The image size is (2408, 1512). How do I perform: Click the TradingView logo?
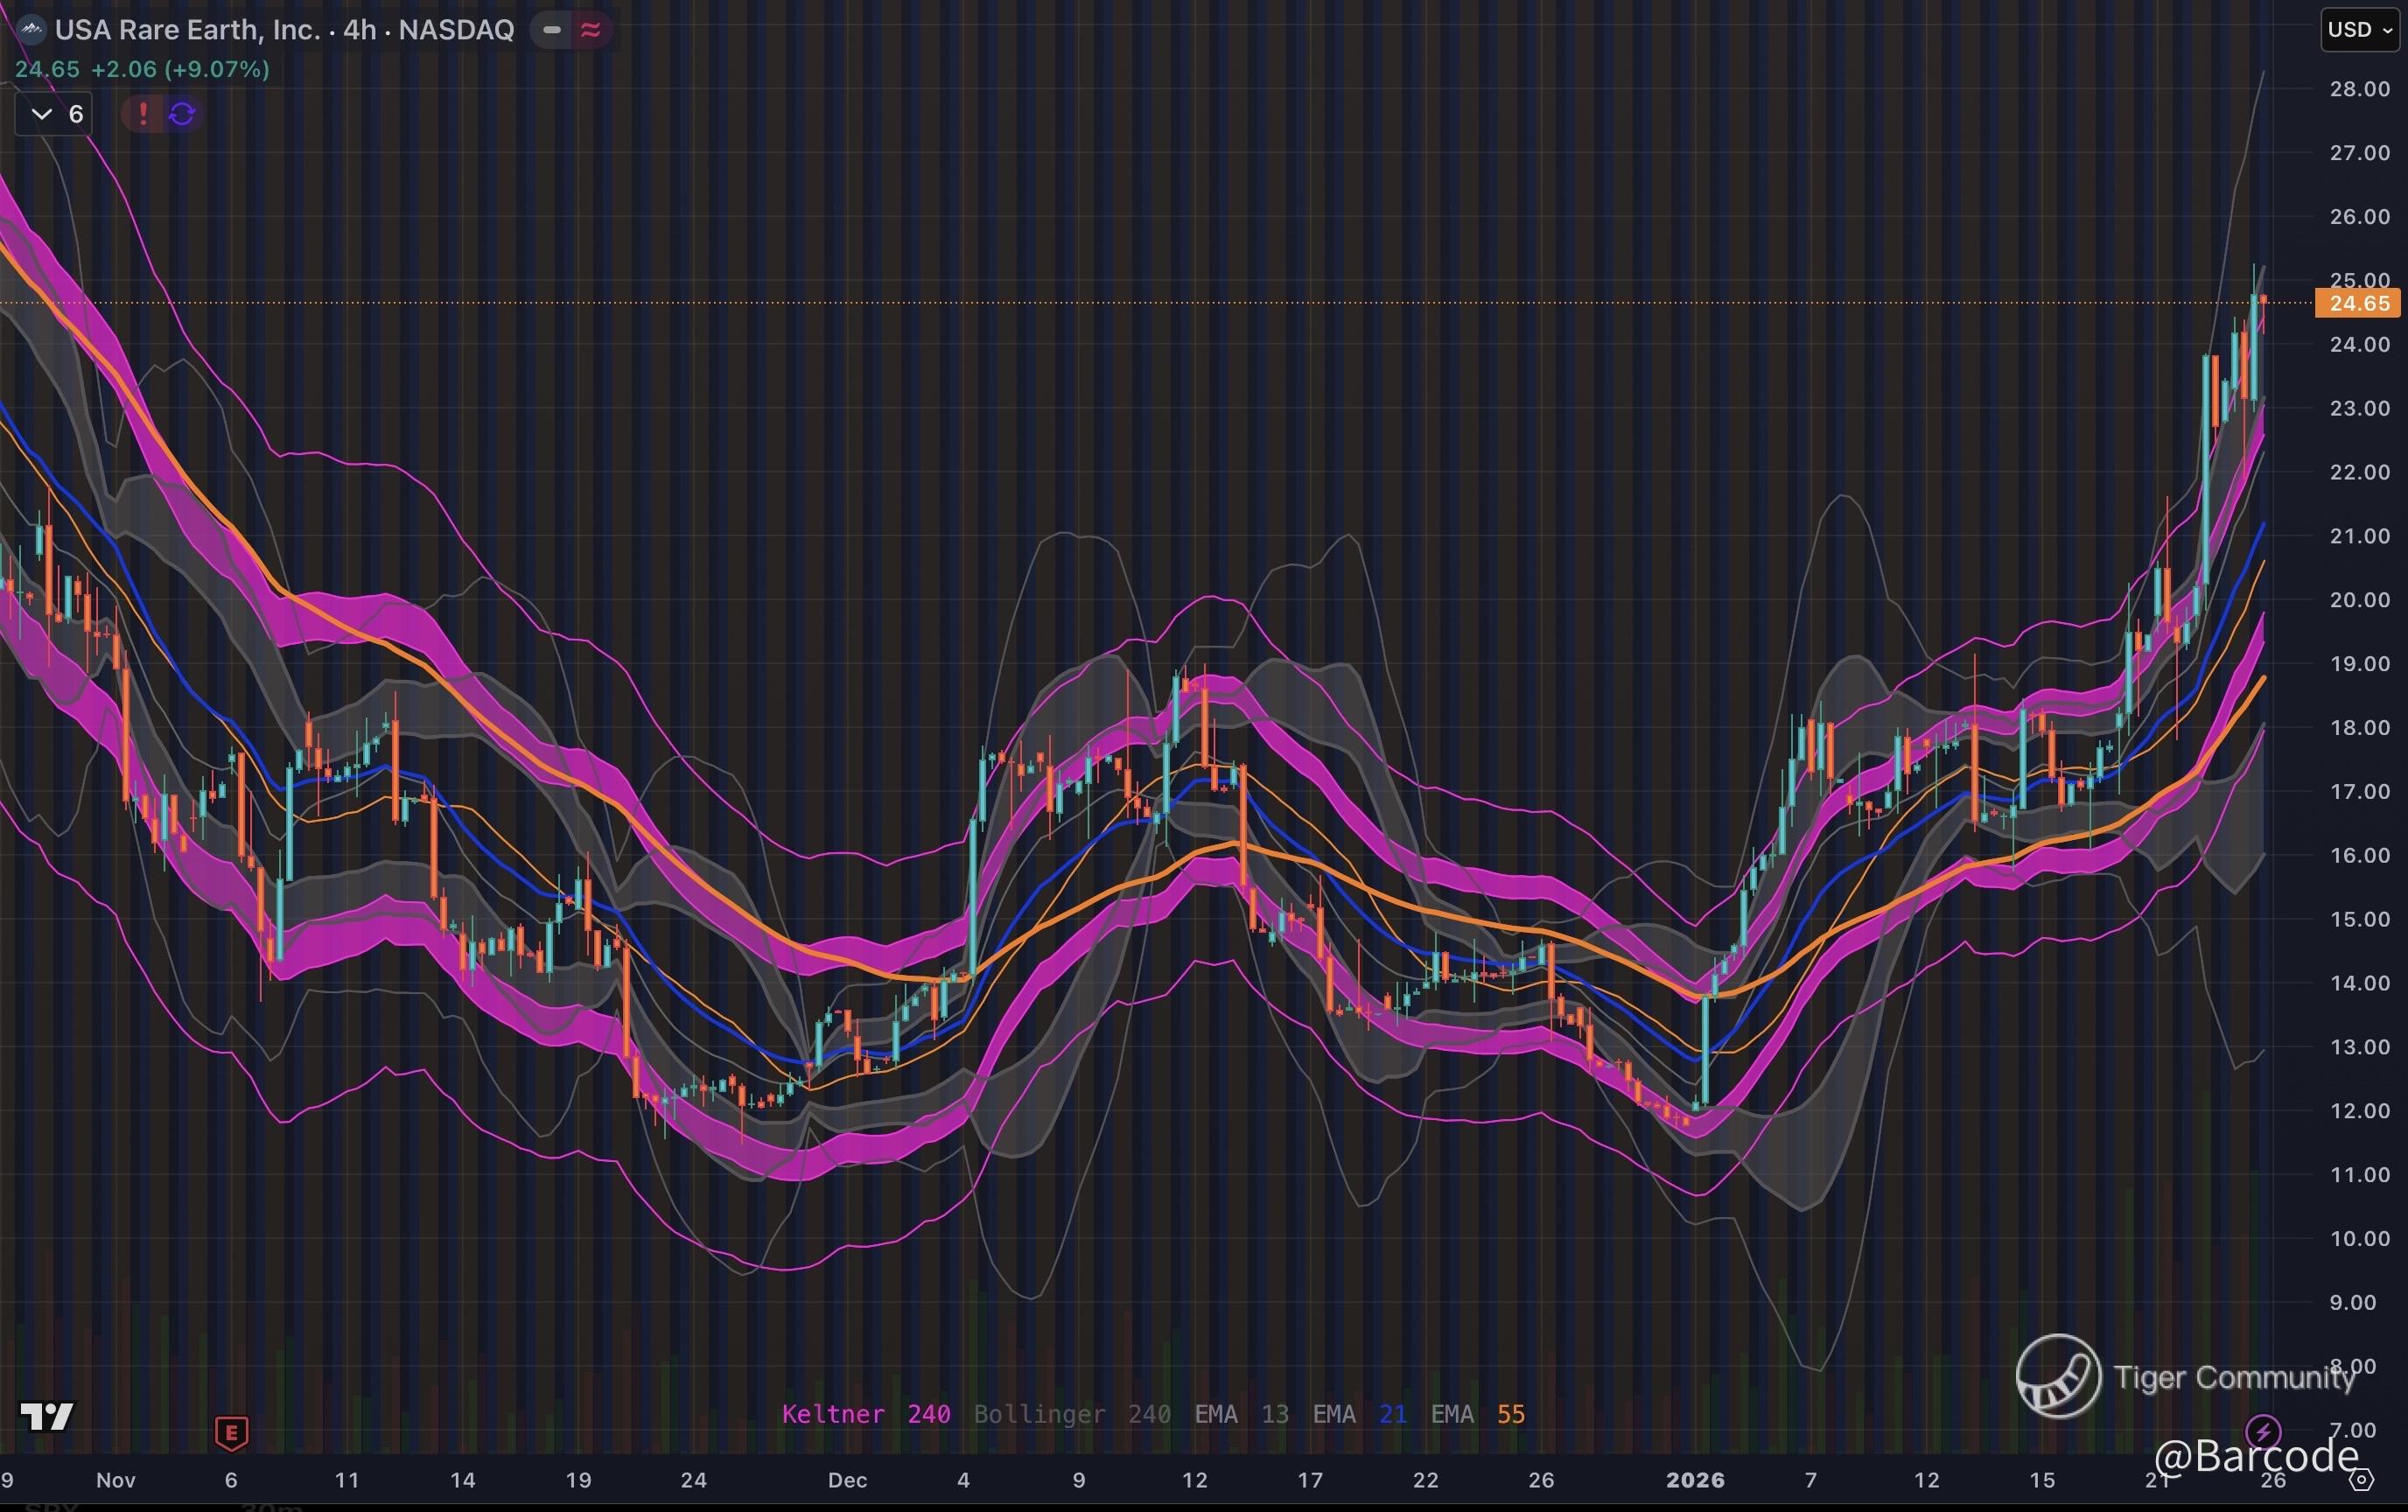tap(47, 1416)
